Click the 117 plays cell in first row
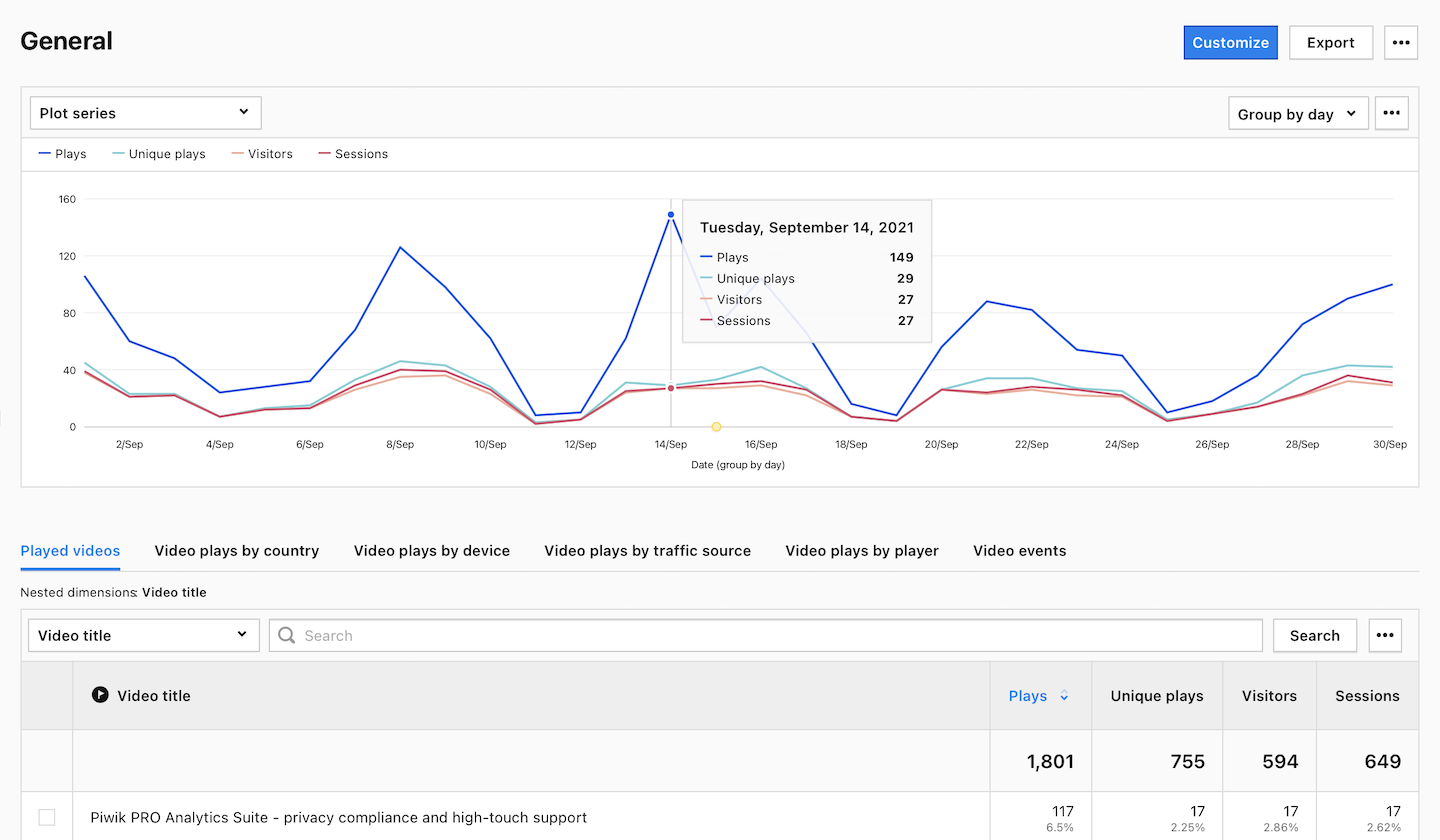Screen dimensions: 1440x840 [x=1062, y=811]
